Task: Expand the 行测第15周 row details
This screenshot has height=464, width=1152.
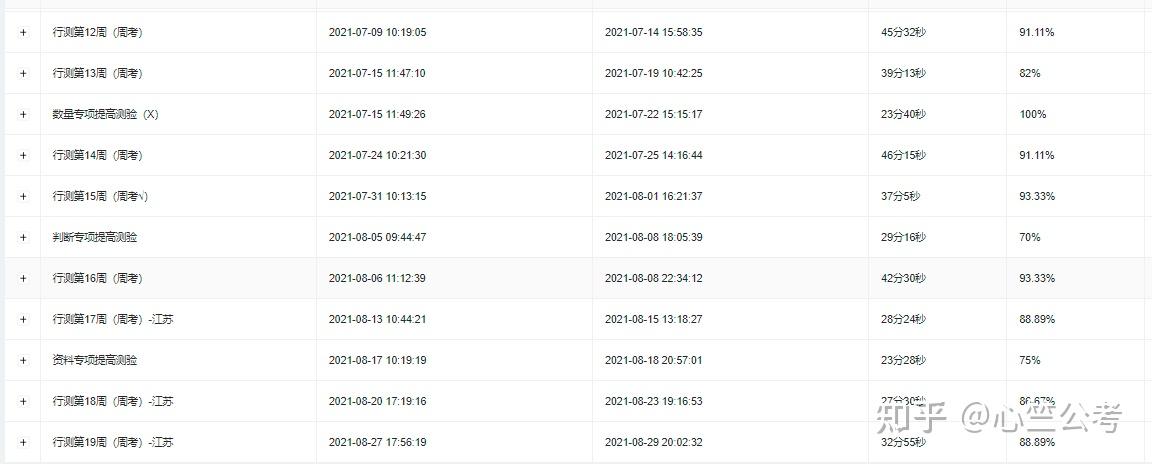Action: tap(23, 197)
